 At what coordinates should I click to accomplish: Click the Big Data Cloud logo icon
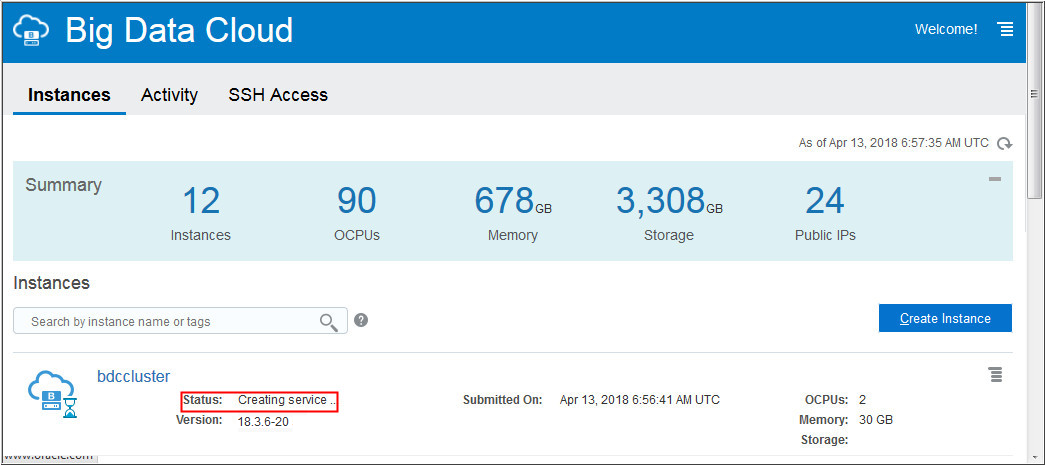[31, 31]
